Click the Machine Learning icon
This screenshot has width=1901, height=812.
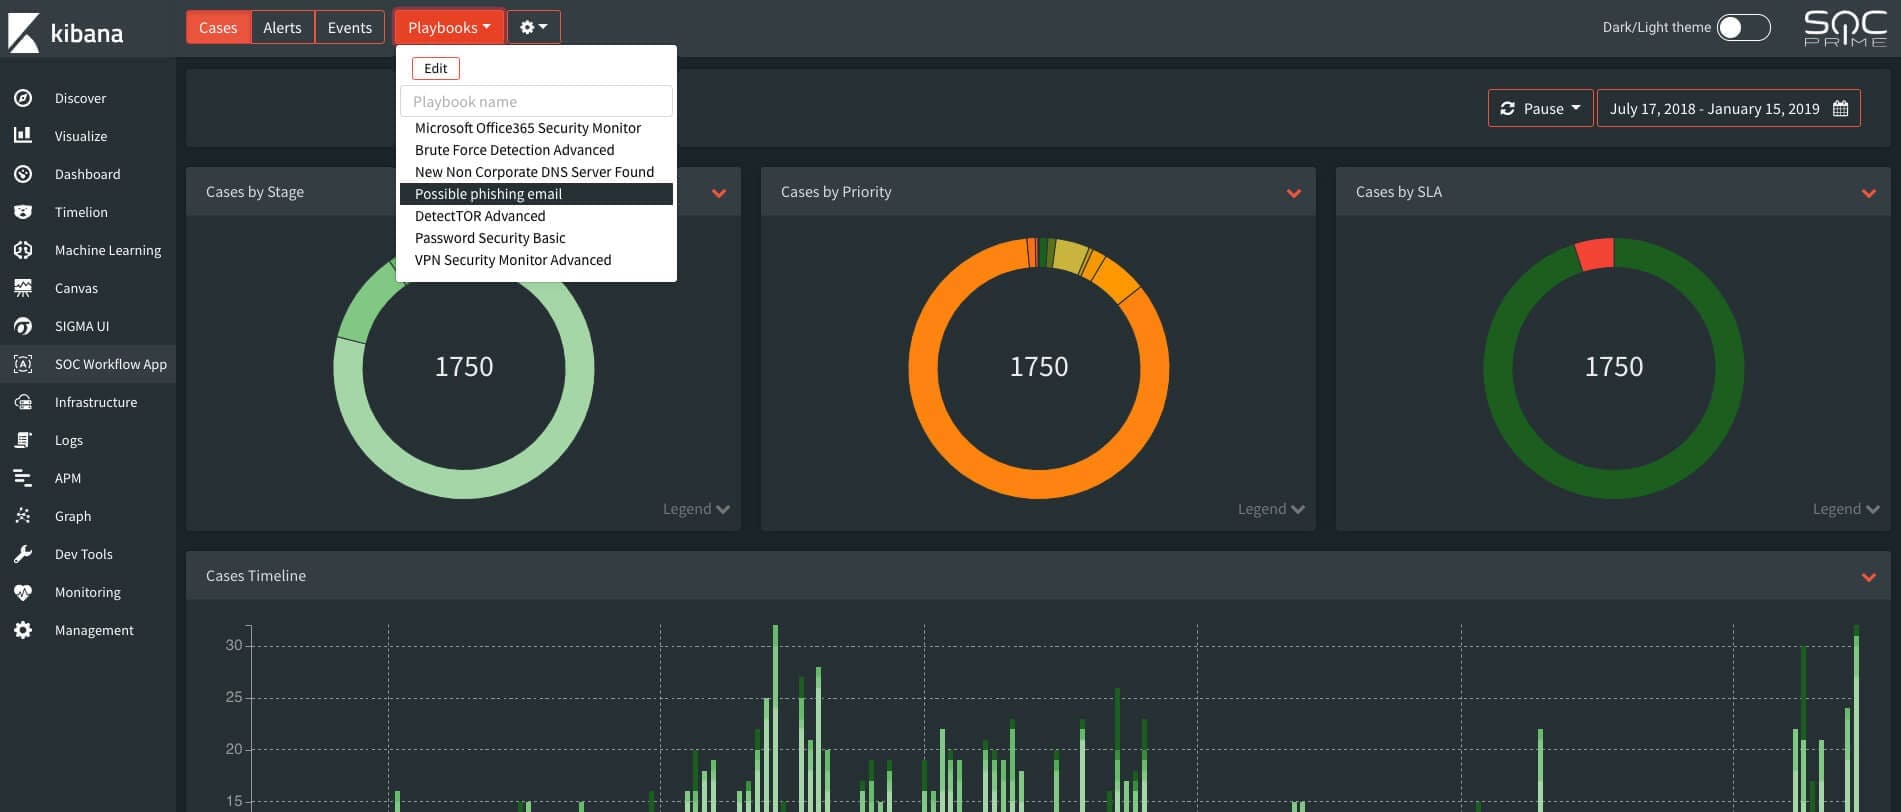tap(23, 250)
